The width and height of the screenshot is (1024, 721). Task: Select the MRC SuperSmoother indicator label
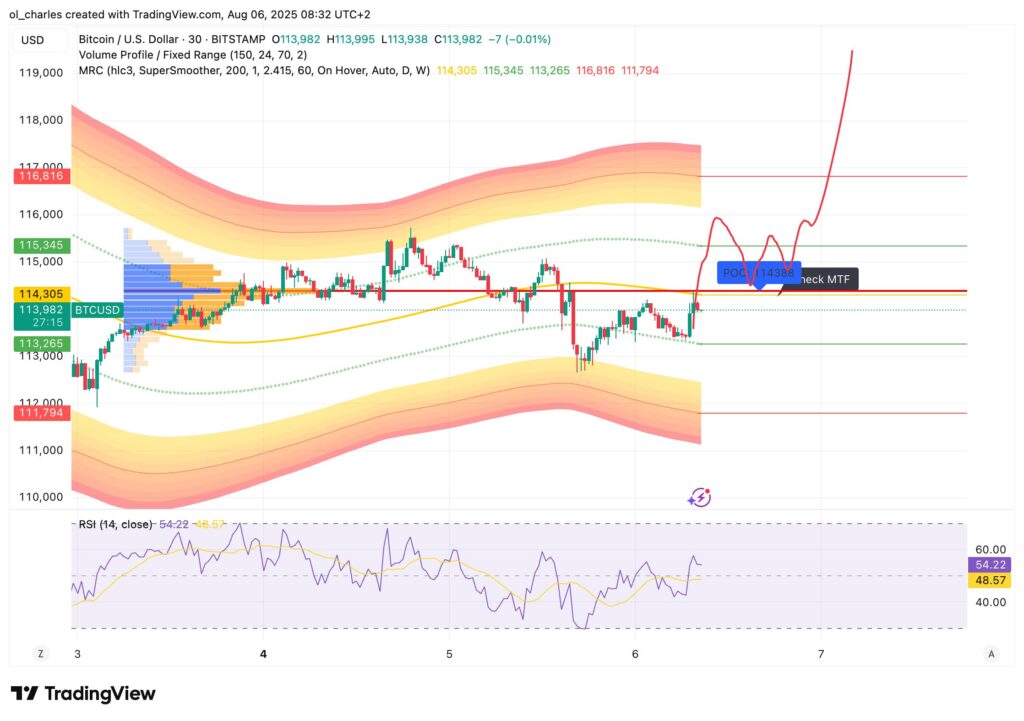click(250, 71)
